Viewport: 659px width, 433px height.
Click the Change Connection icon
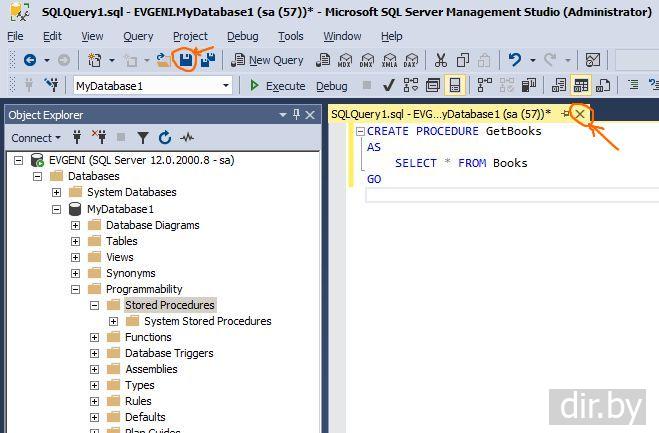(x=52, y=85)
